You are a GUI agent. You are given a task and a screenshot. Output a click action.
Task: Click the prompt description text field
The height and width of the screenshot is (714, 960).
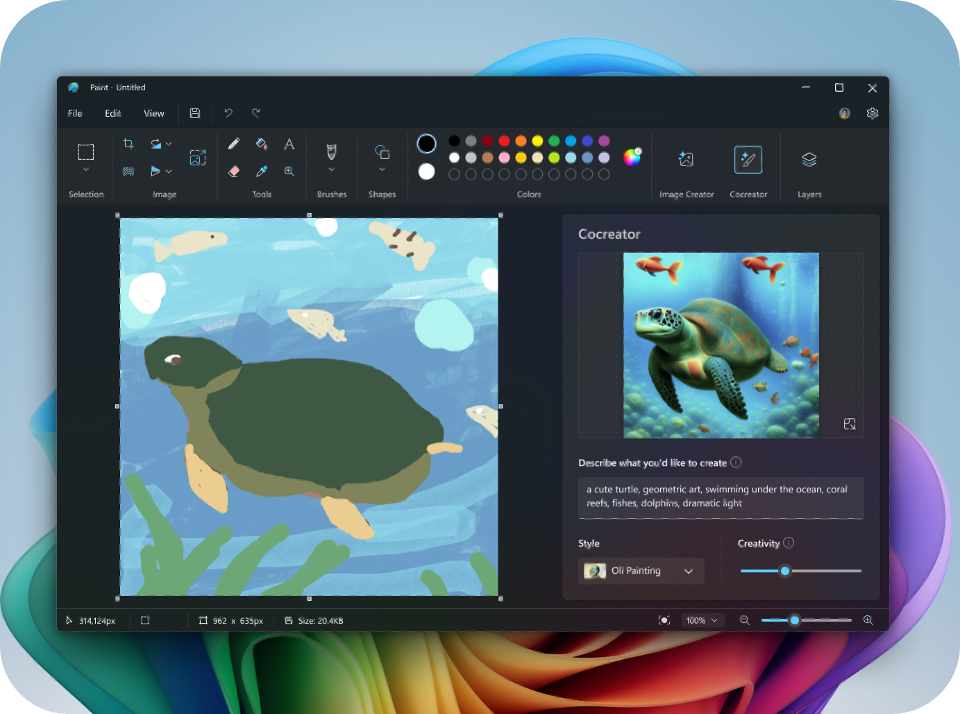tap(721, 497)
